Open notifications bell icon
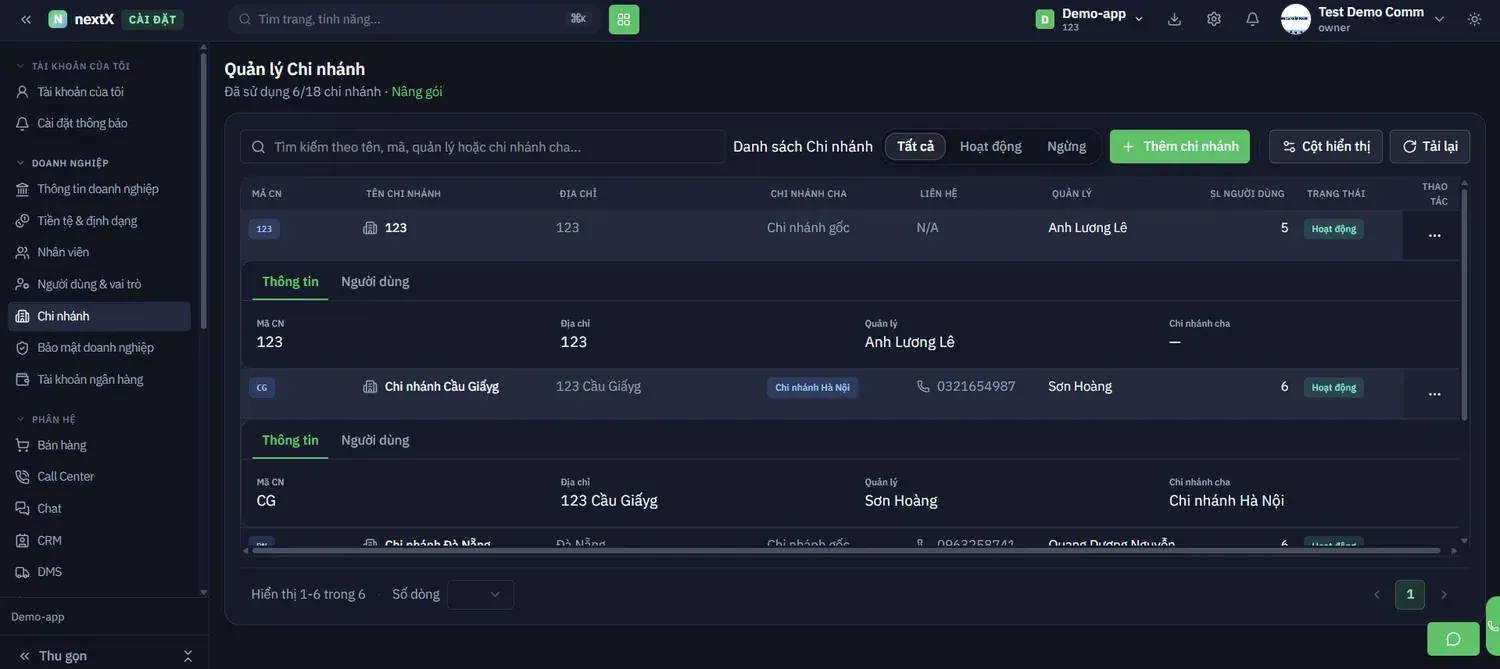This screenshot has width=1500, height=669. tap(1252, 19)
